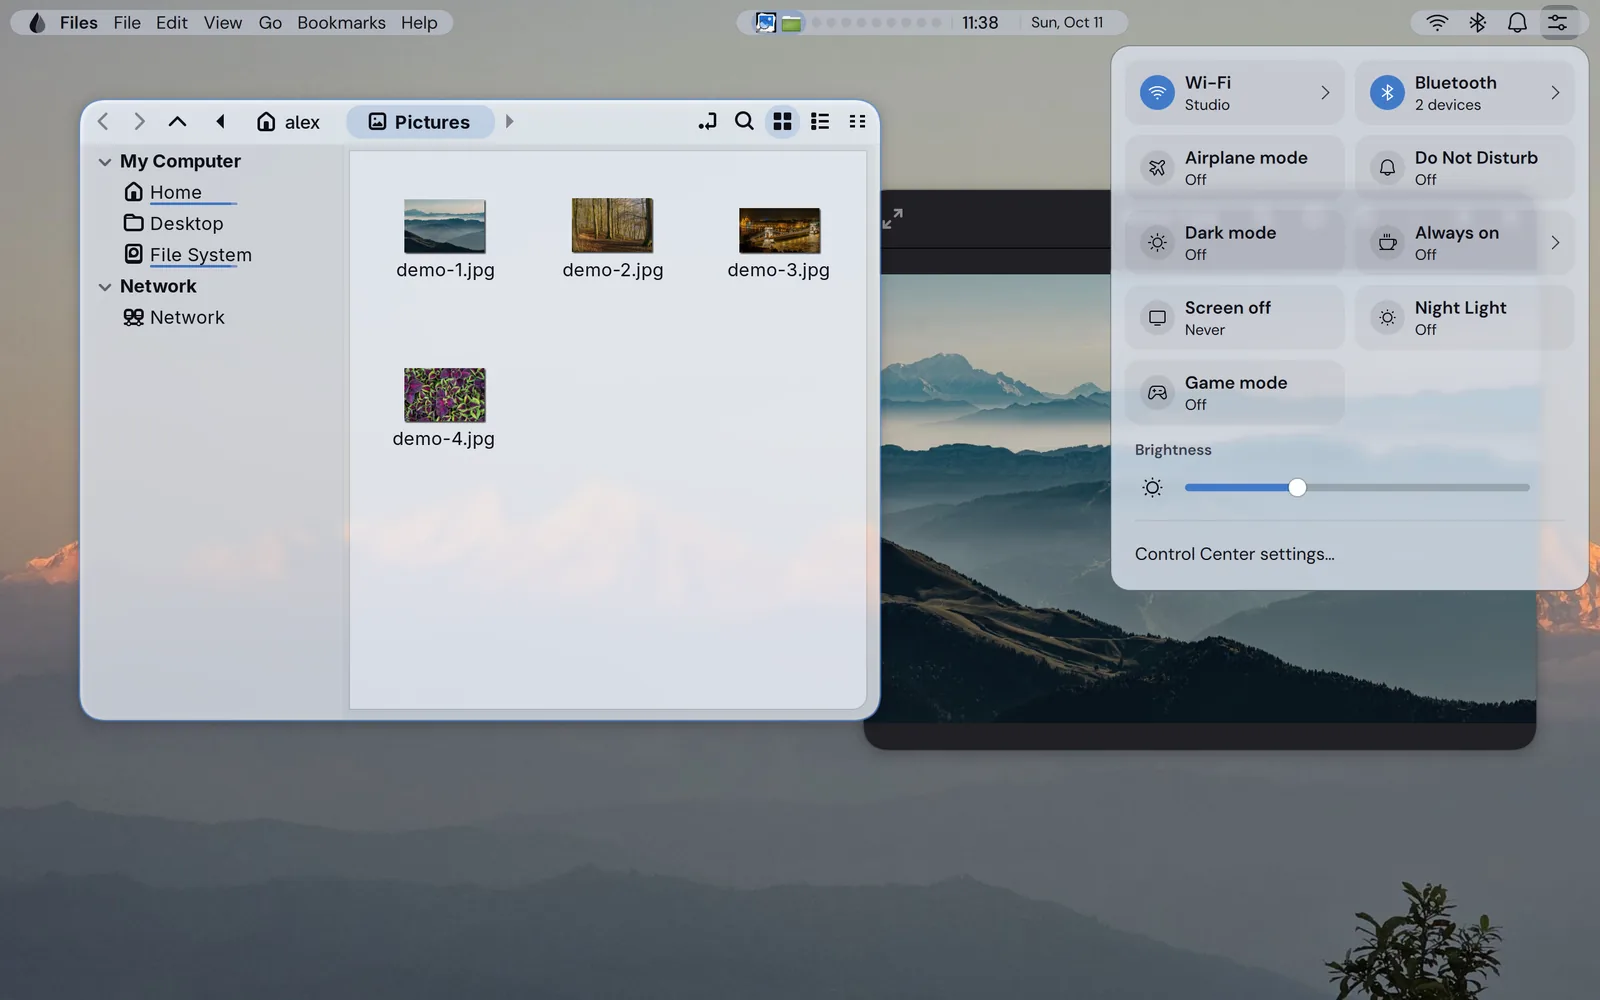Collapse the Network sidebar section
1600x1000 pixels.
105,287
